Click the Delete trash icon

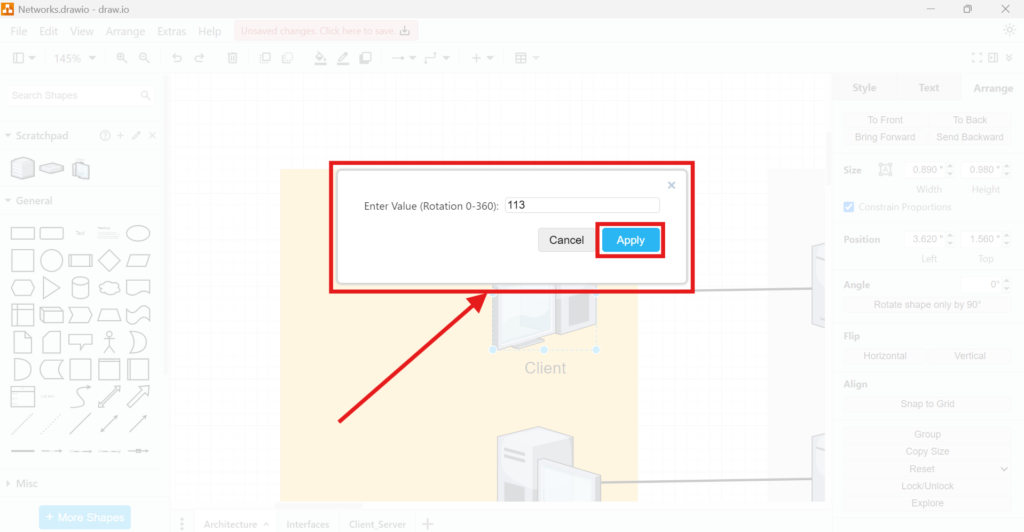pyautogui.click(x=232, y=58)
